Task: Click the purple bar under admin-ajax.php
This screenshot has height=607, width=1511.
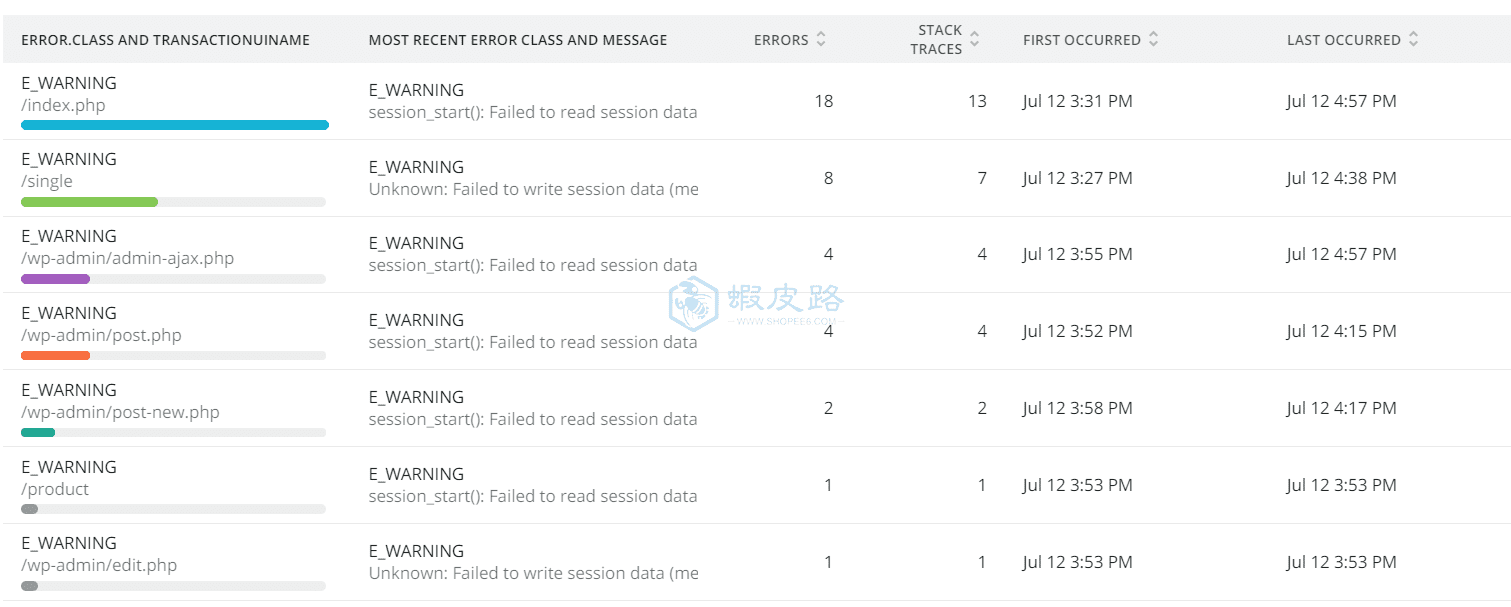Action: click(56, 279)
